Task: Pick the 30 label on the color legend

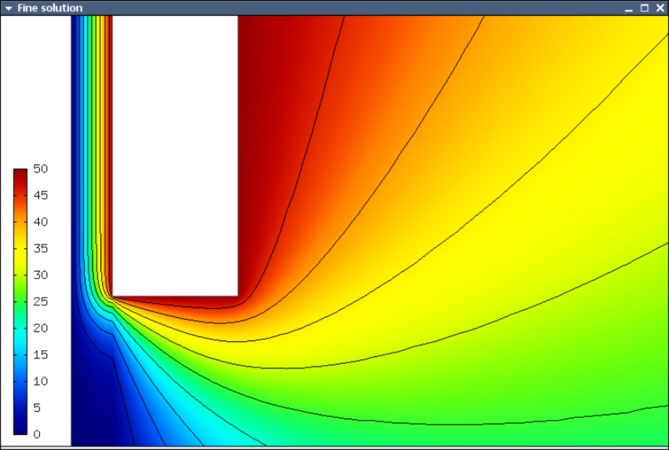Action: (39, 275)
